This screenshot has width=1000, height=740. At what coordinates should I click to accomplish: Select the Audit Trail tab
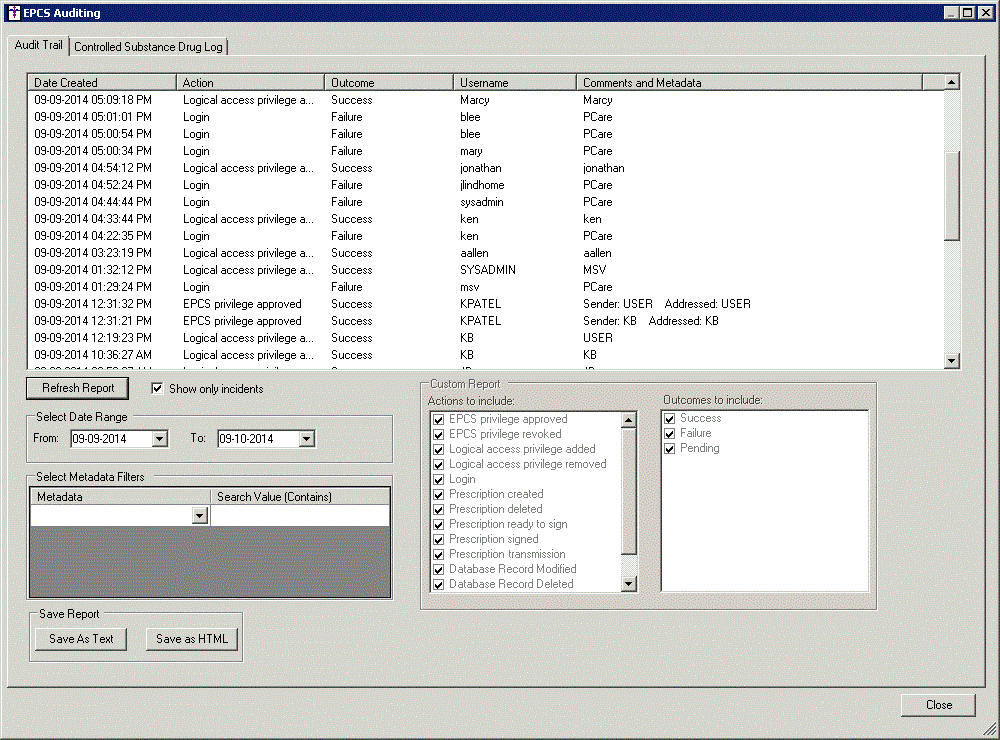point(38,46)
